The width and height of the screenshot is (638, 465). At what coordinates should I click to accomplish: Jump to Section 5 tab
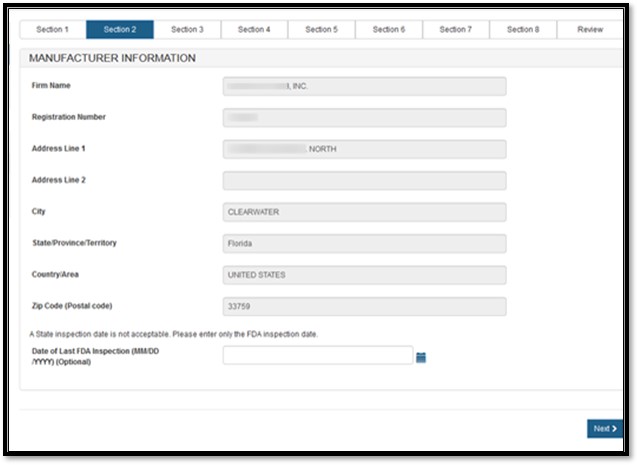[321, 30]
